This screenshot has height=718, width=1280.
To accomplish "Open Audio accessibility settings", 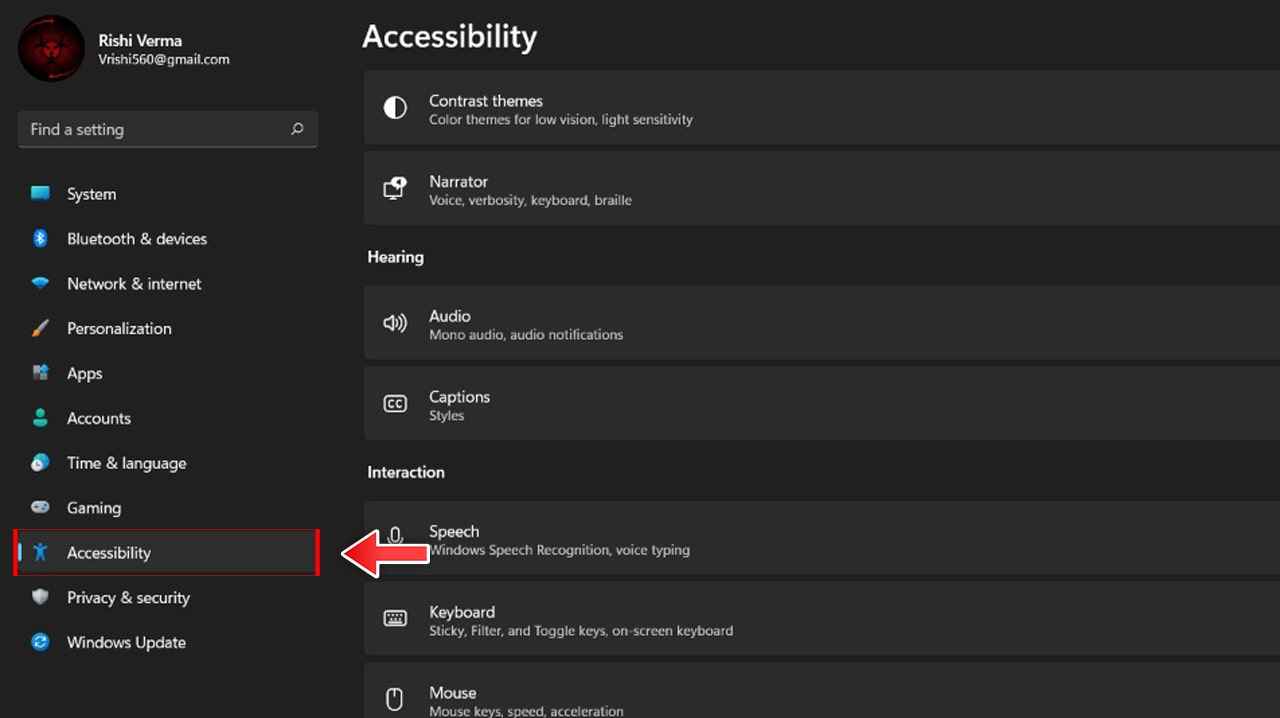I will [822, 323].
